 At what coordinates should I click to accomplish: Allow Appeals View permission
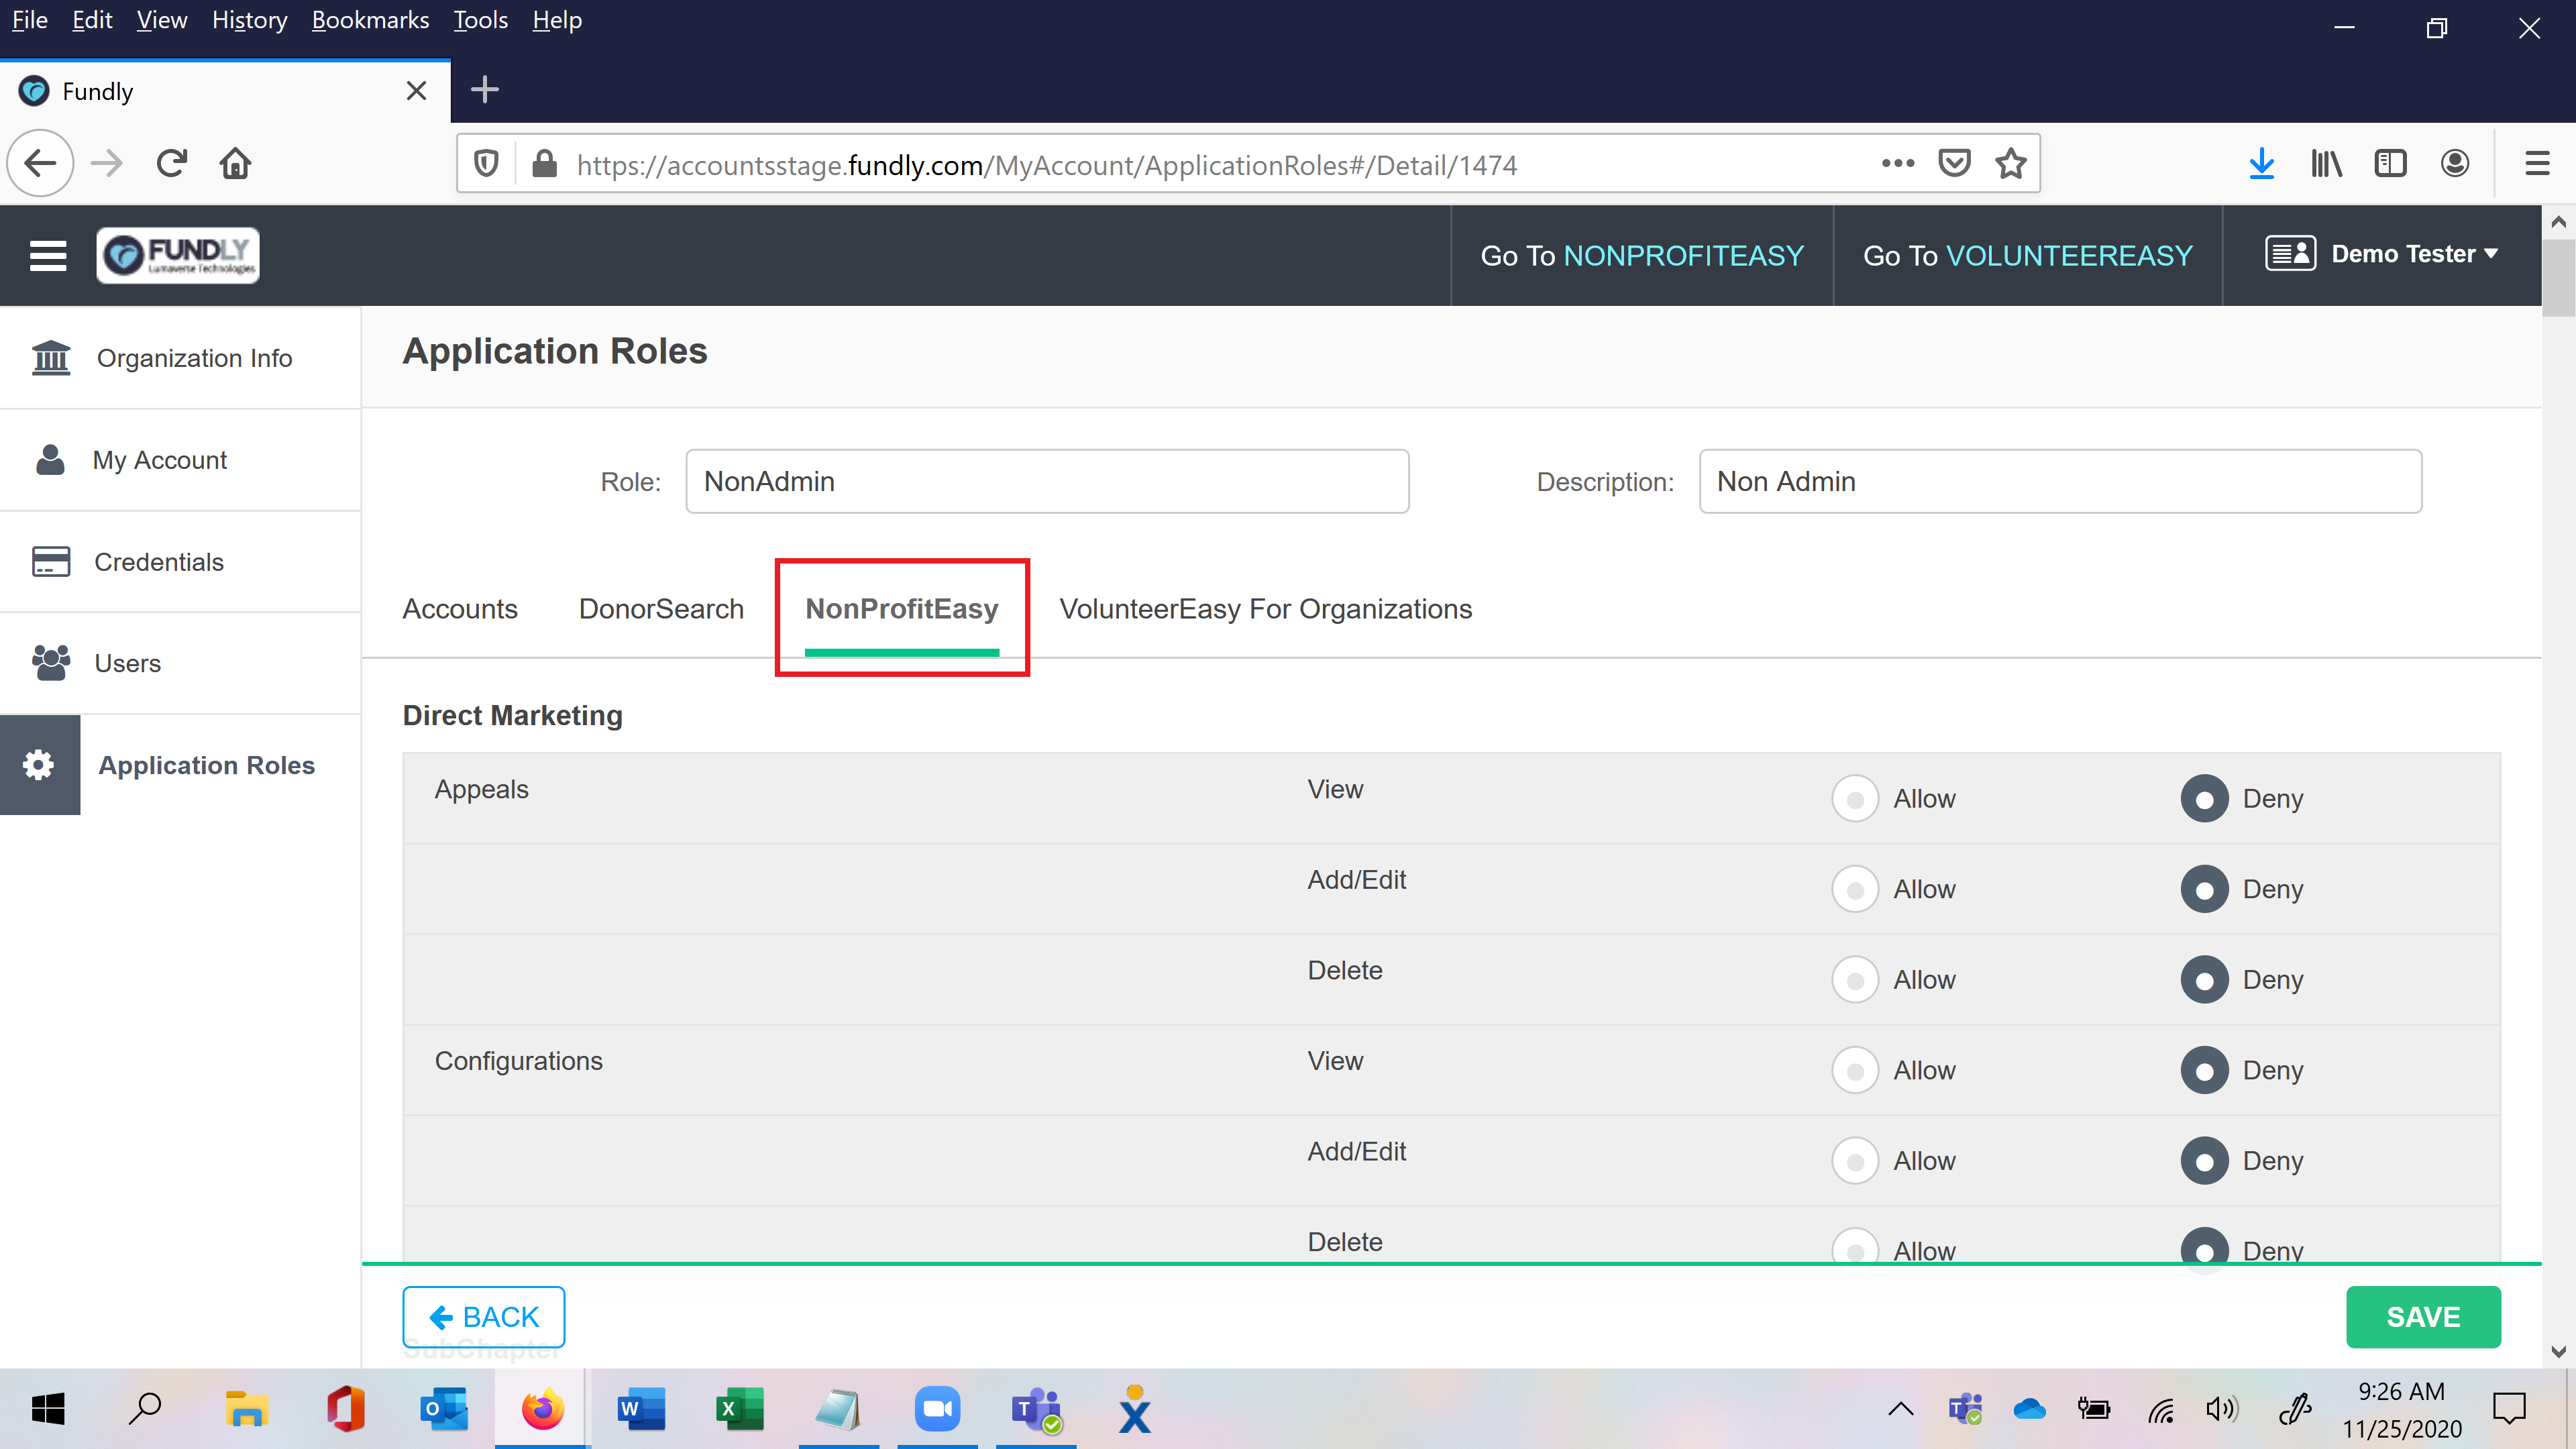tap(1855, 799)
